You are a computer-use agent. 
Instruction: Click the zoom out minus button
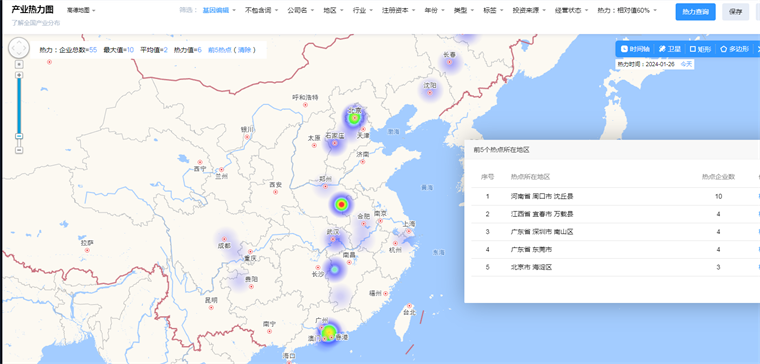pyautogui.click(x=19, y=150)
